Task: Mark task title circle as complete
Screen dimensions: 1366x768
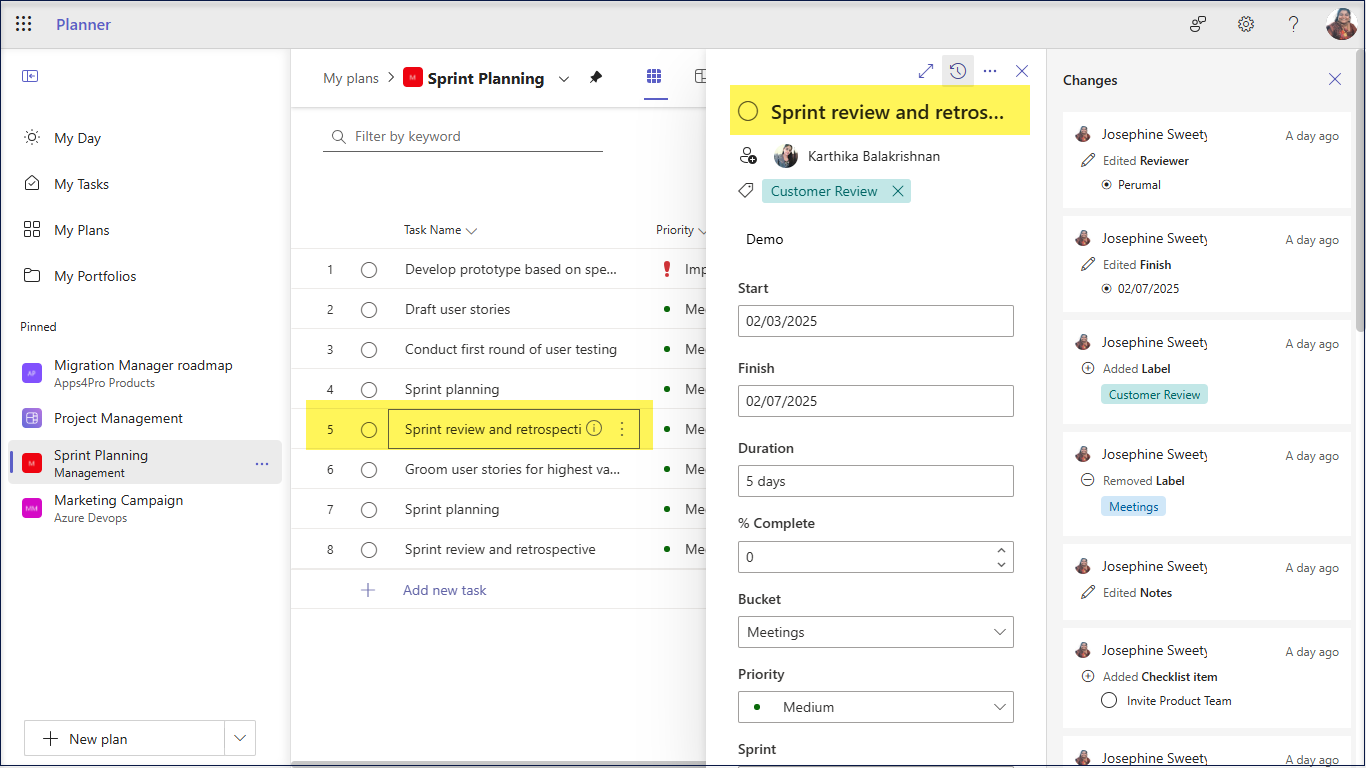Action: coord(748,112)
